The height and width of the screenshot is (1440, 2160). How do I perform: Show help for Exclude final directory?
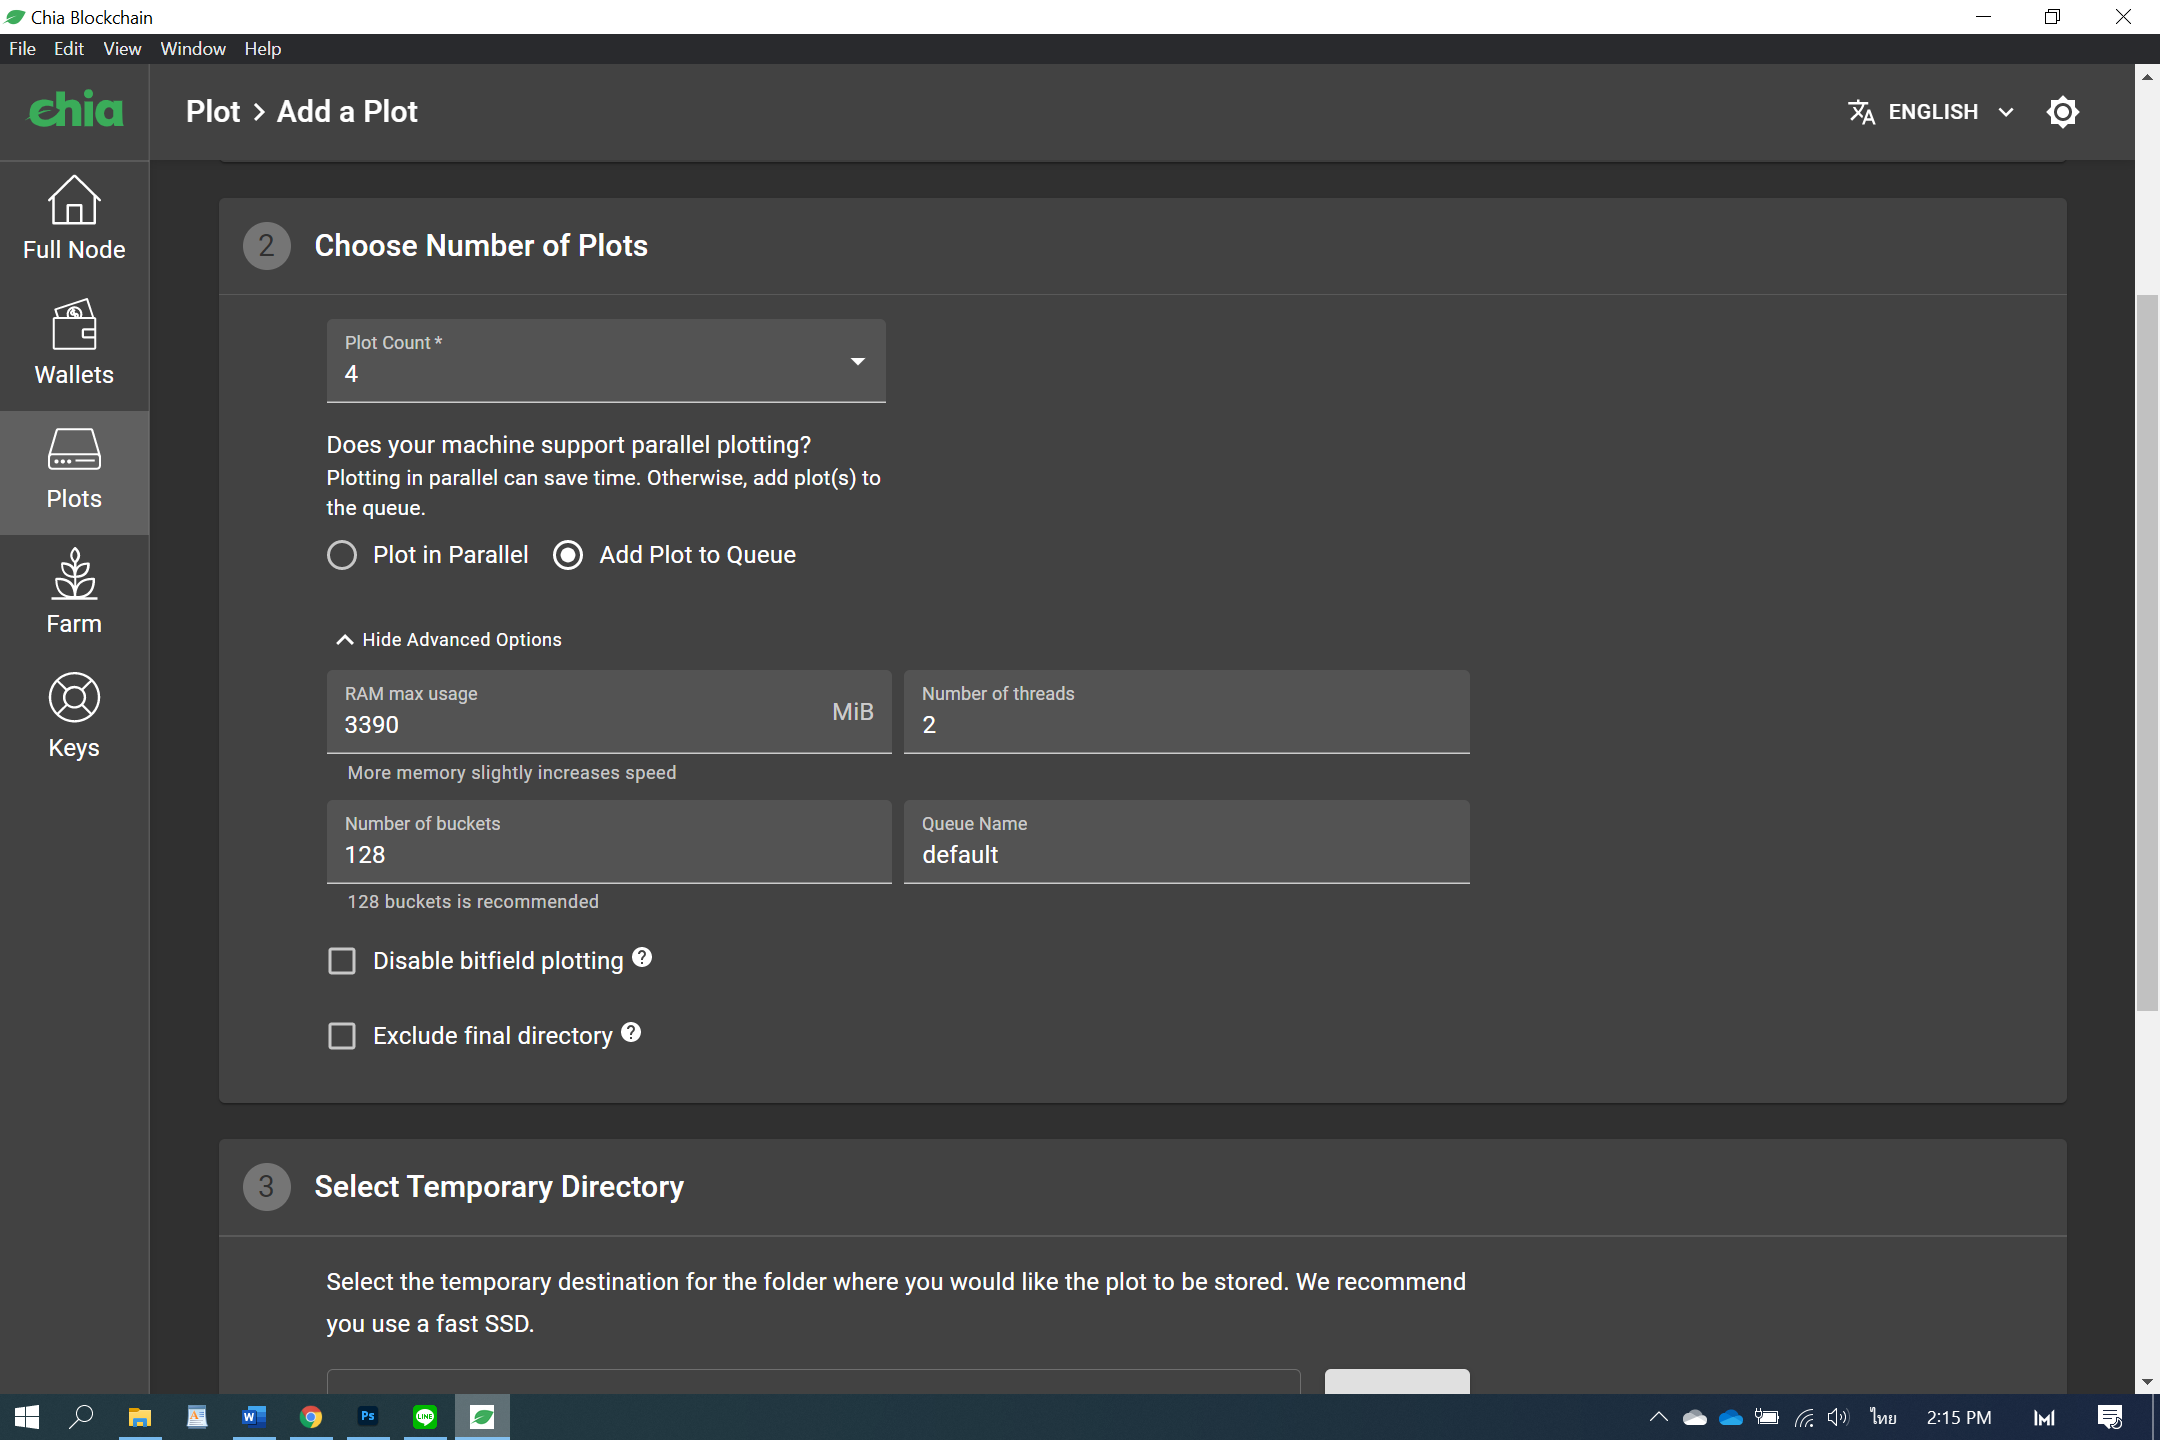coord(631,1032)
